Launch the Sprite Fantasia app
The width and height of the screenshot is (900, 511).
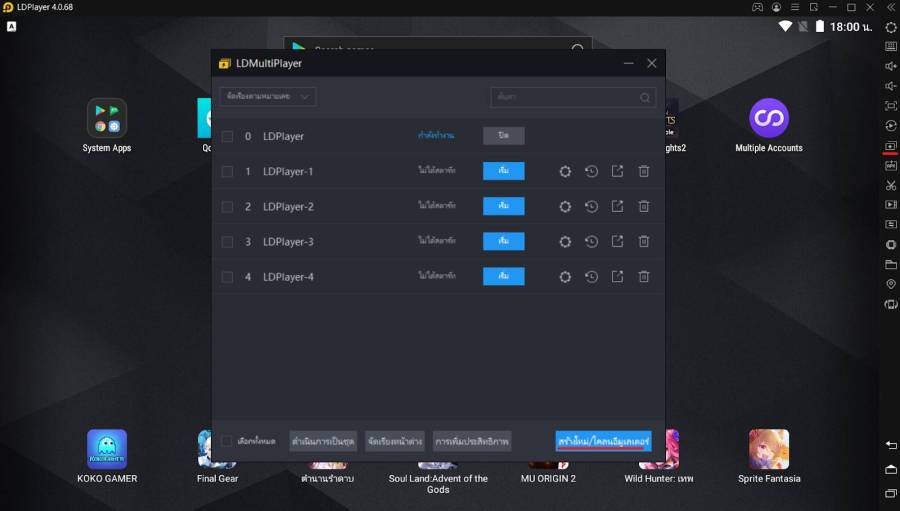click(x=769, y=456)
